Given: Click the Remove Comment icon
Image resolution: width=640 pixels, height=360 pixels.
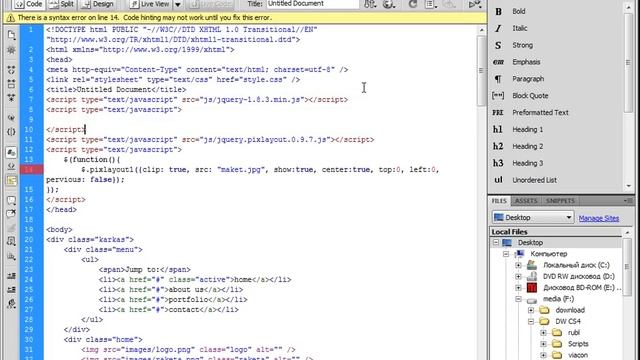Looking at the screenshot, I should (11, 214).
